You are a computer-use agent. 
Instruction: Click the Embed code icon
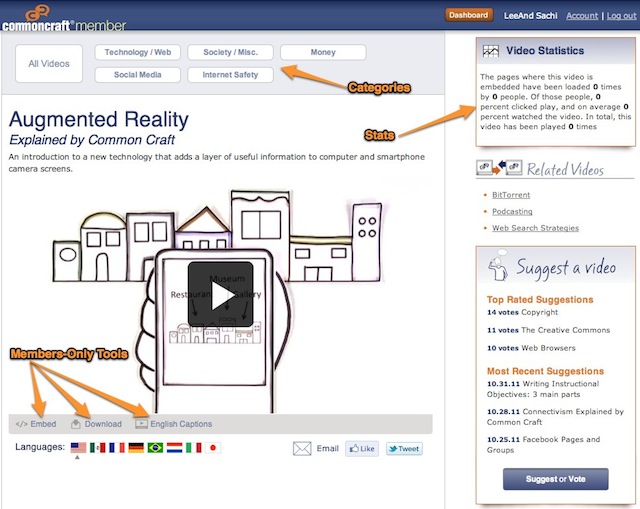[x=21, y=424]
